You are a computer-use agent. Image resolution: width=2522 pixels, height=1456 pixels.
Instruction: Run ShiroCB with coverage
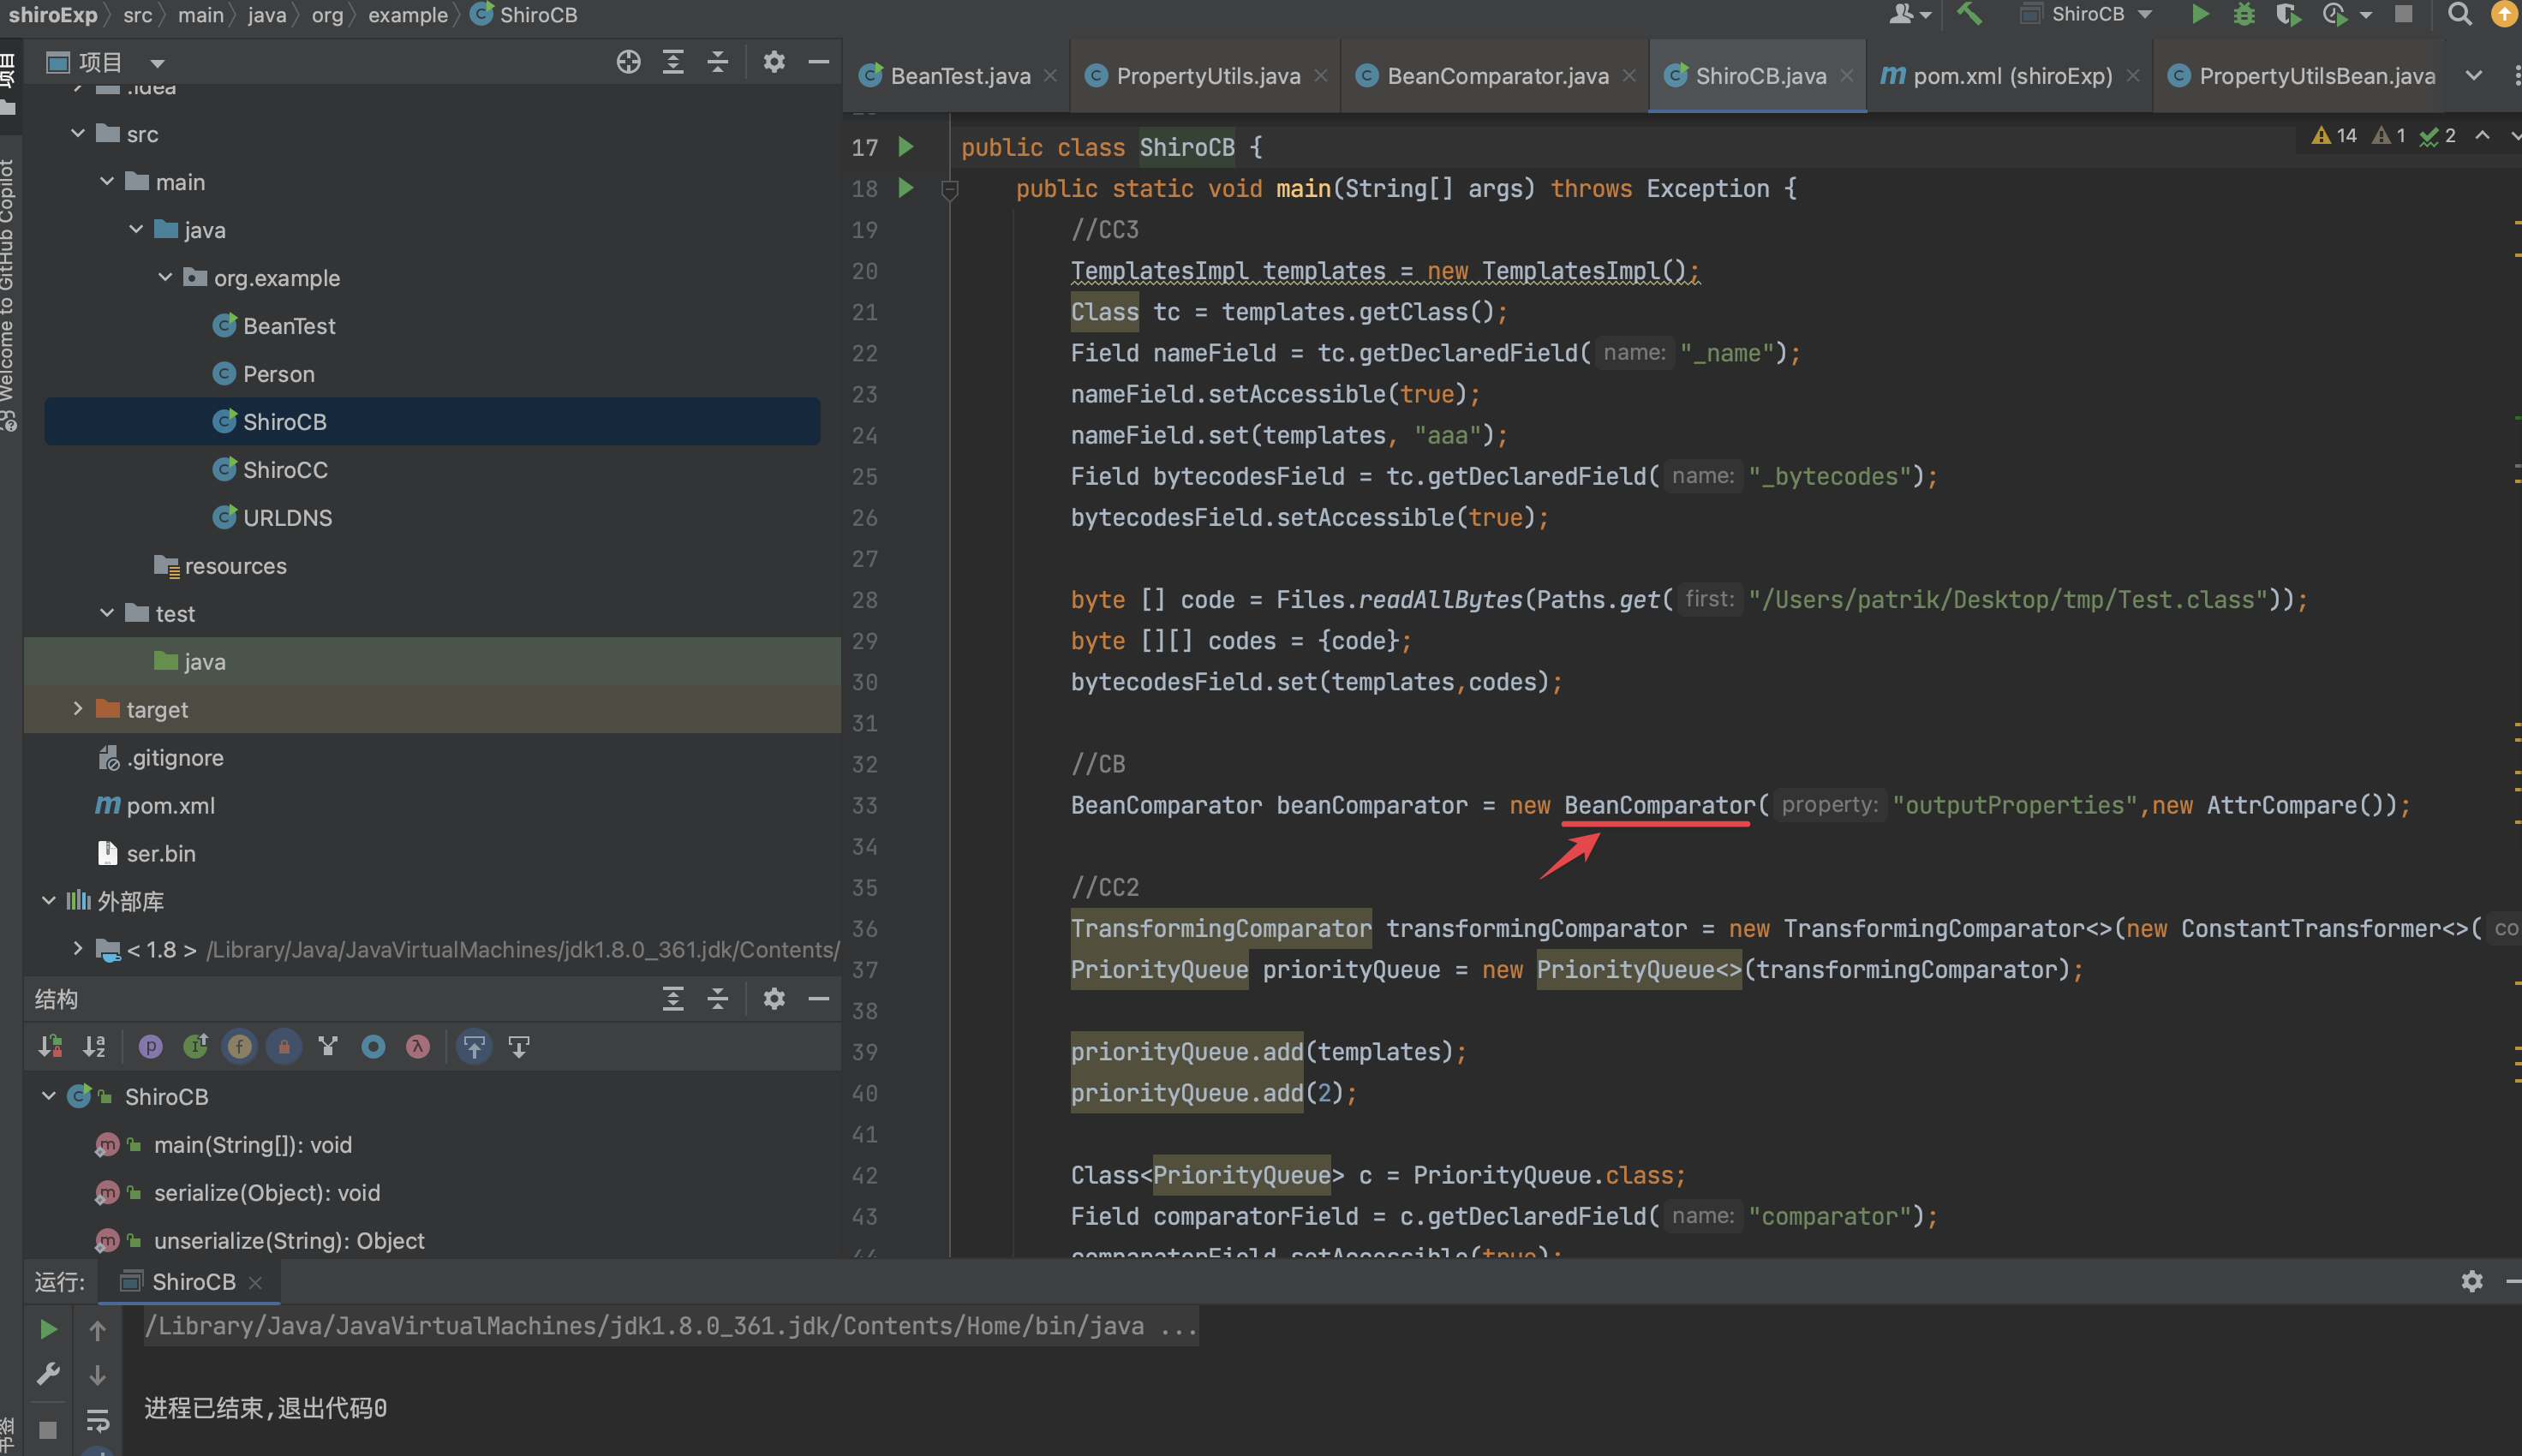(2288, 14)
